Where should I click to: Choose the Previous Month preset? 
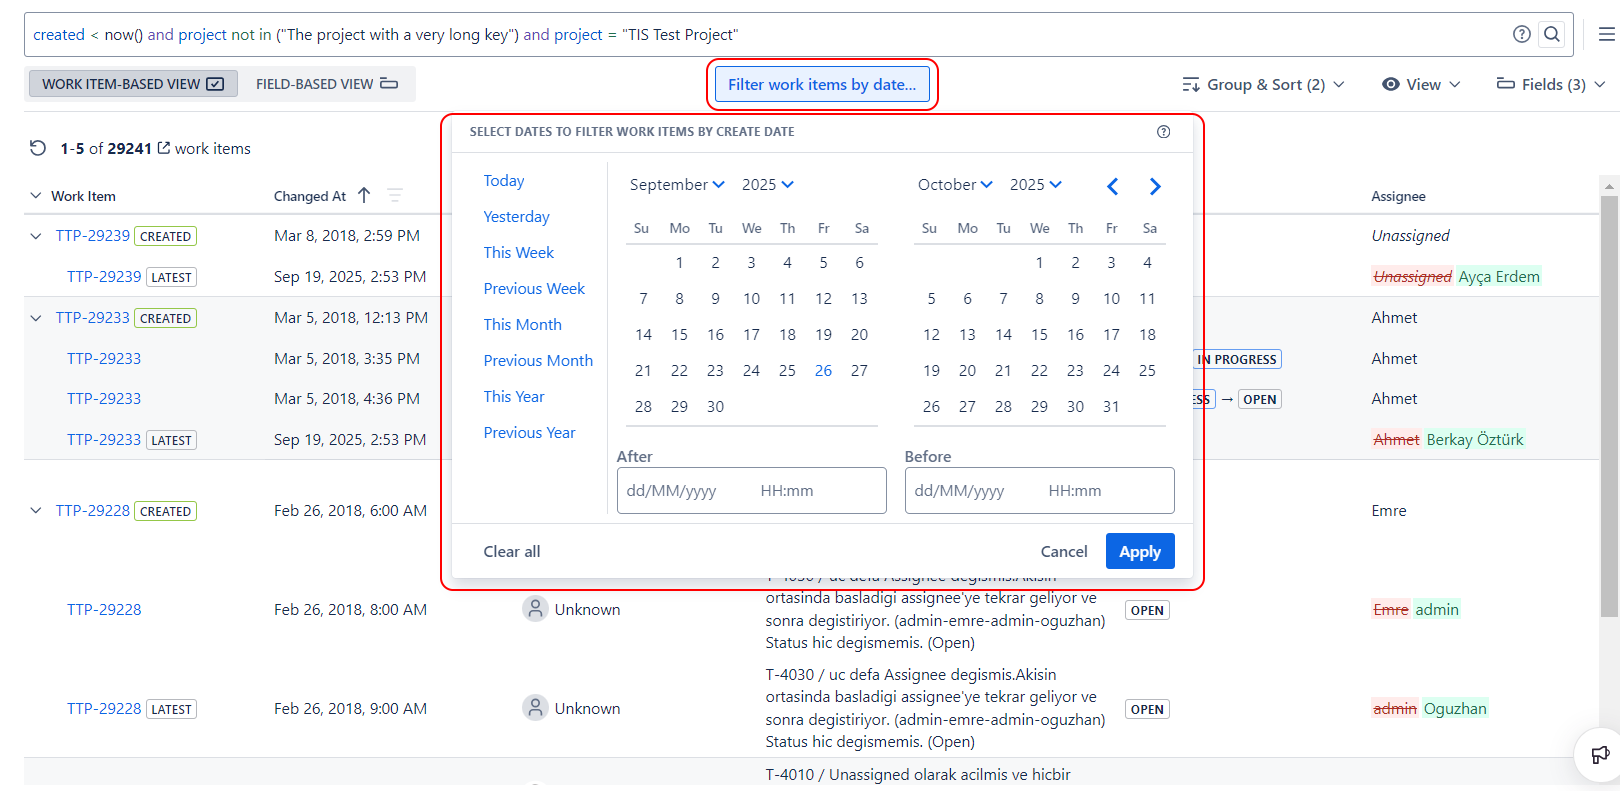(538, 361)
